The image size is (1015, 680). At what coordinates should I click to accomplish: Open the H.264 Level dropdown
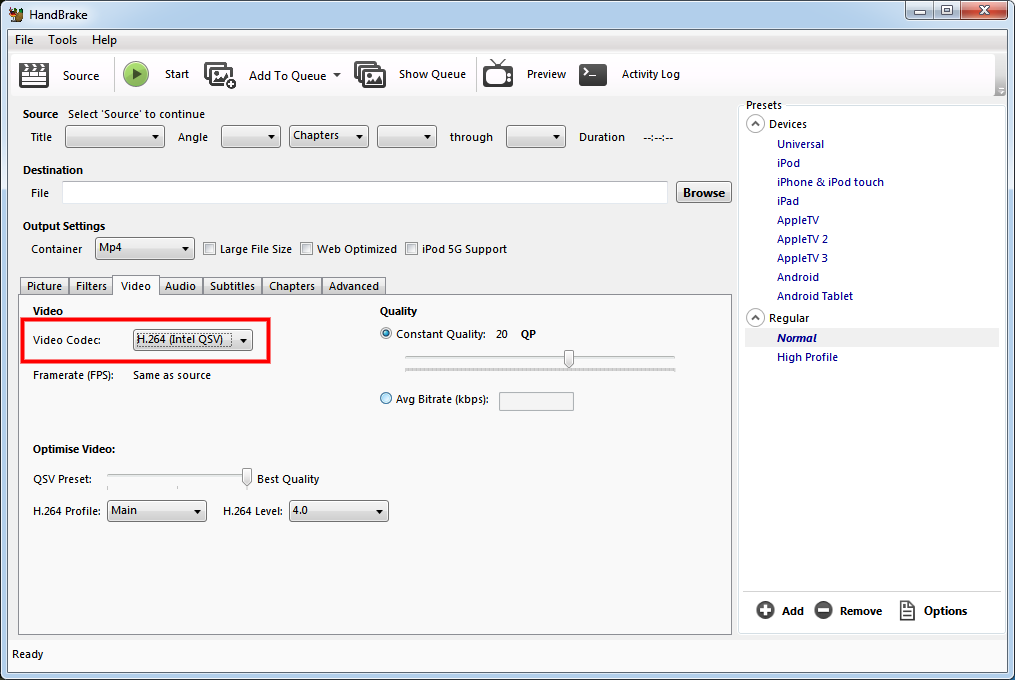point(339,511)
